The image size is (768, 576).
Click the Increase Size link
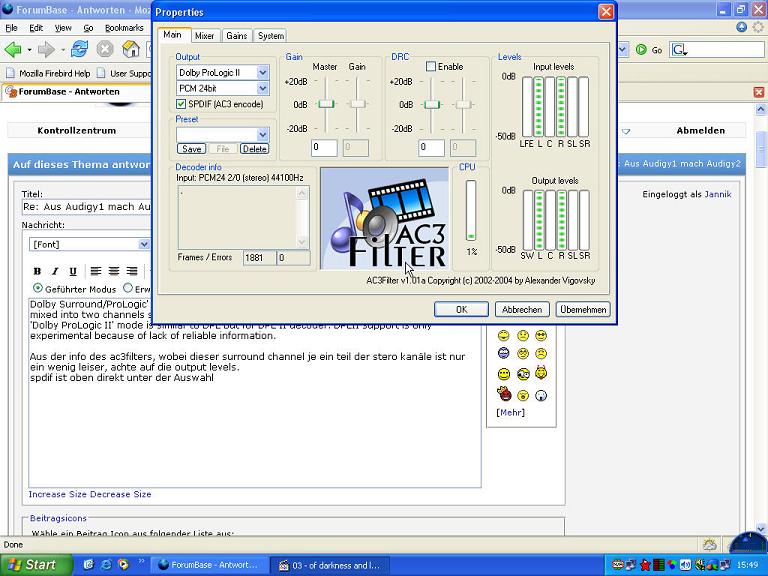pyautogui.click(x=58, y=494)
